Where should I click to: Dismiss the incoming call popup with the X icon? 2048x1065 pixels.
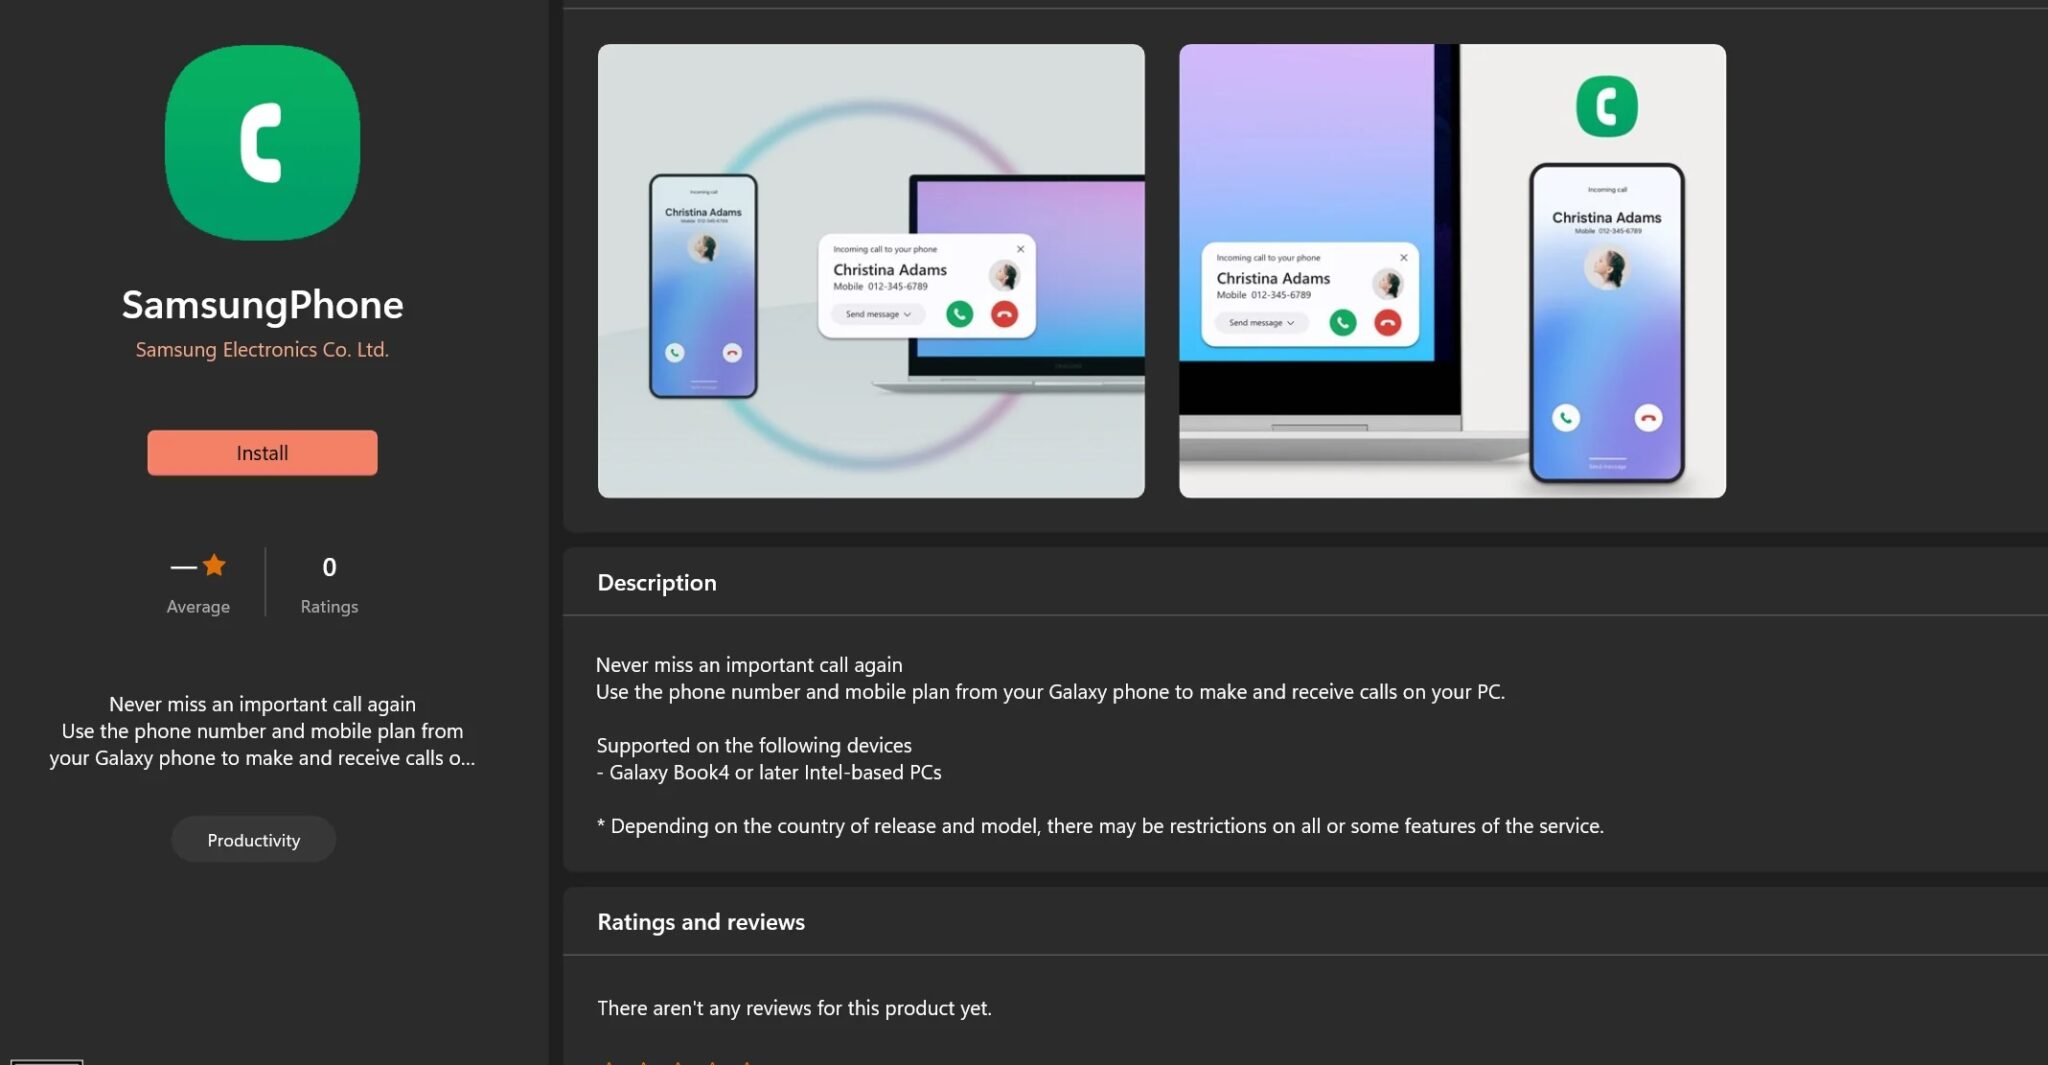point(1021,249)
